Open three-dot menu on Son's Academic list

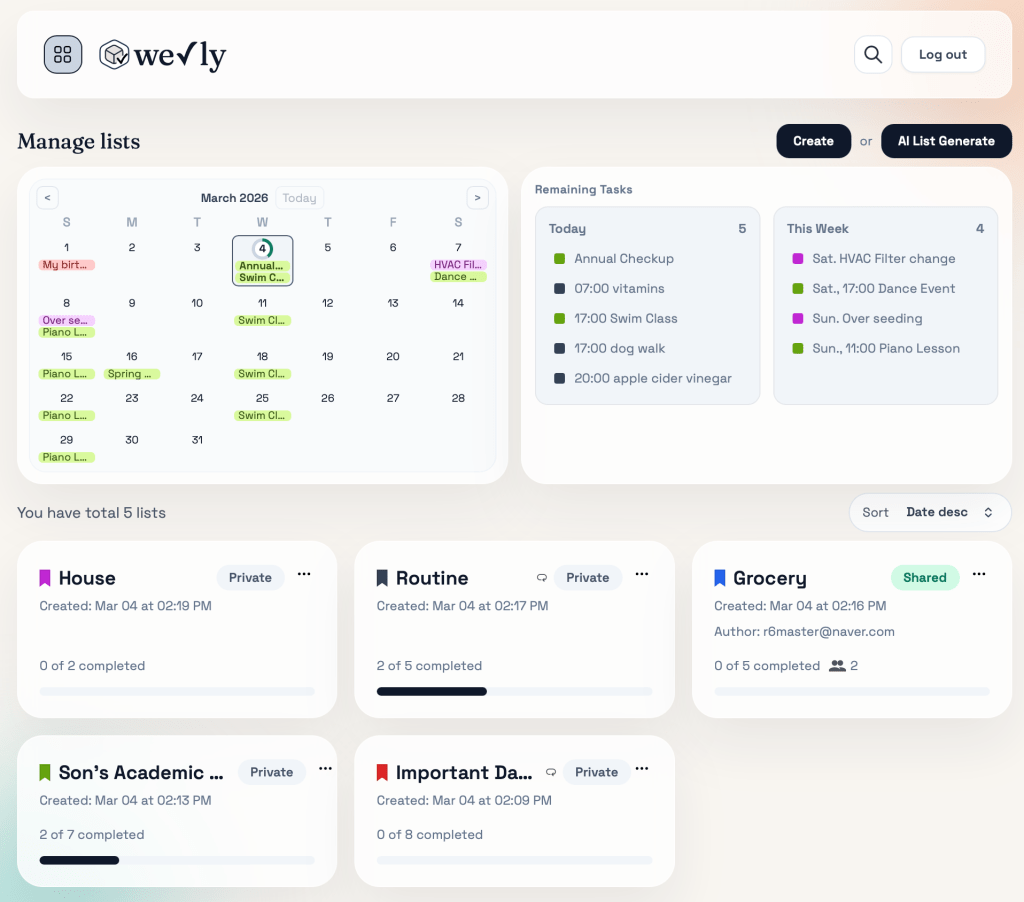[x=325, y=769]
